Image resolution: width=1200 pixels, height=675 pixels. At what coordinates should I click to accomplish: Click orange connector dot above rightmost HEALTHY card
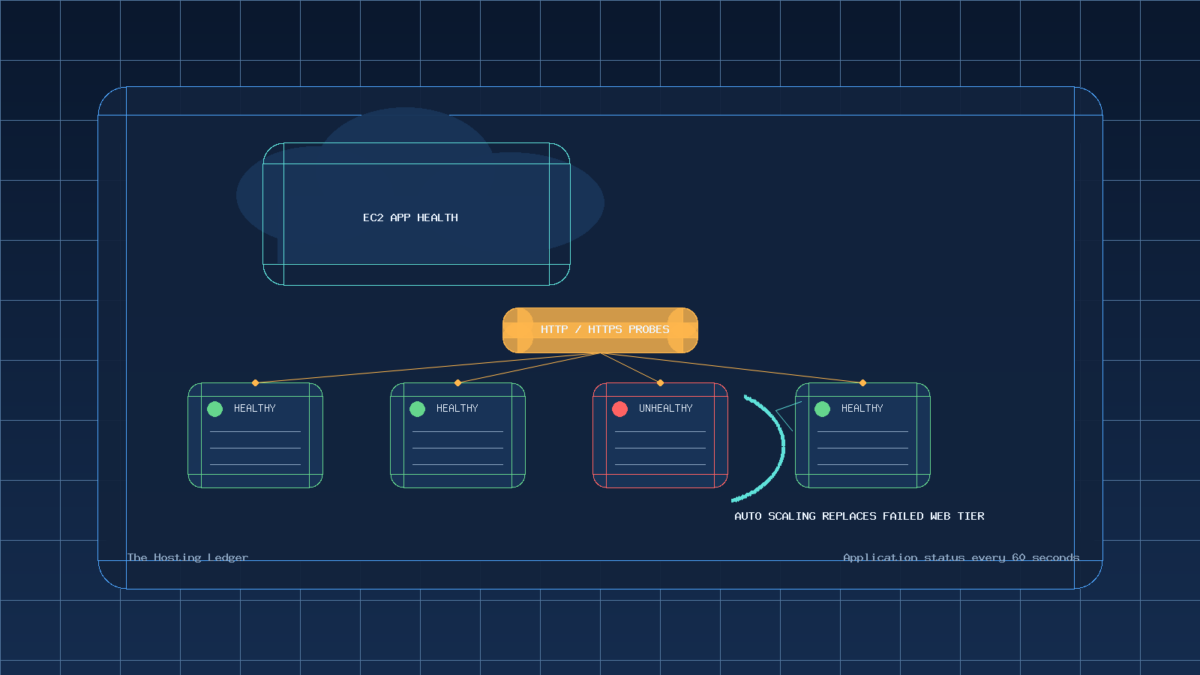(x=863, y=382)
